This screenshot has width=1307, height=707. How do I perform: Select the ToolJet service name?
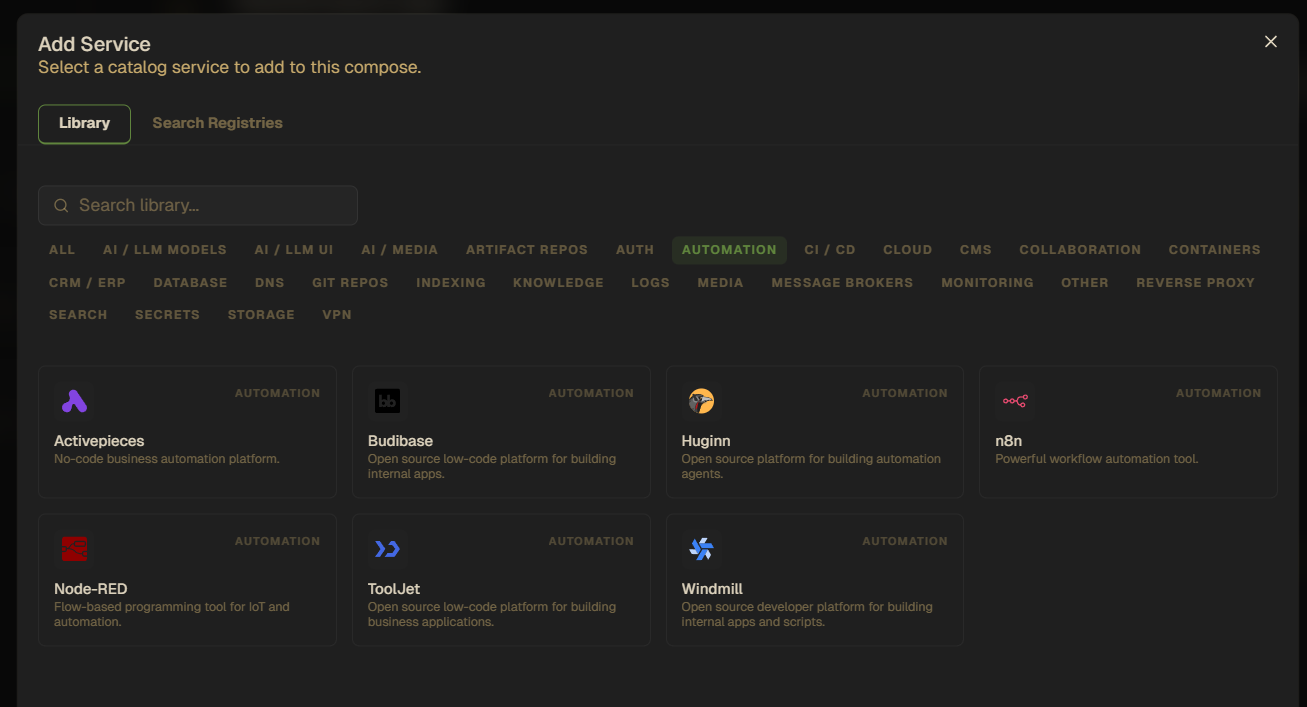pos(394,589)
